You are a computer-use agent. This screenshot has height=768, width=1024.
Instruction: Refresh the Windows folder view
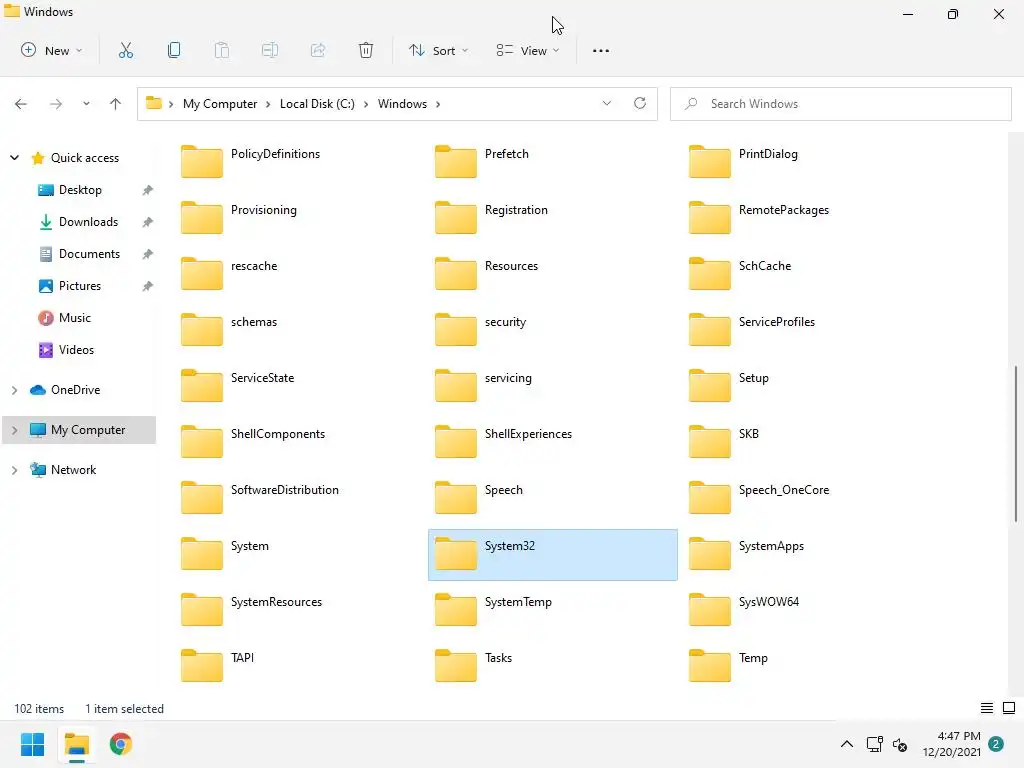[x=640, y=103]
